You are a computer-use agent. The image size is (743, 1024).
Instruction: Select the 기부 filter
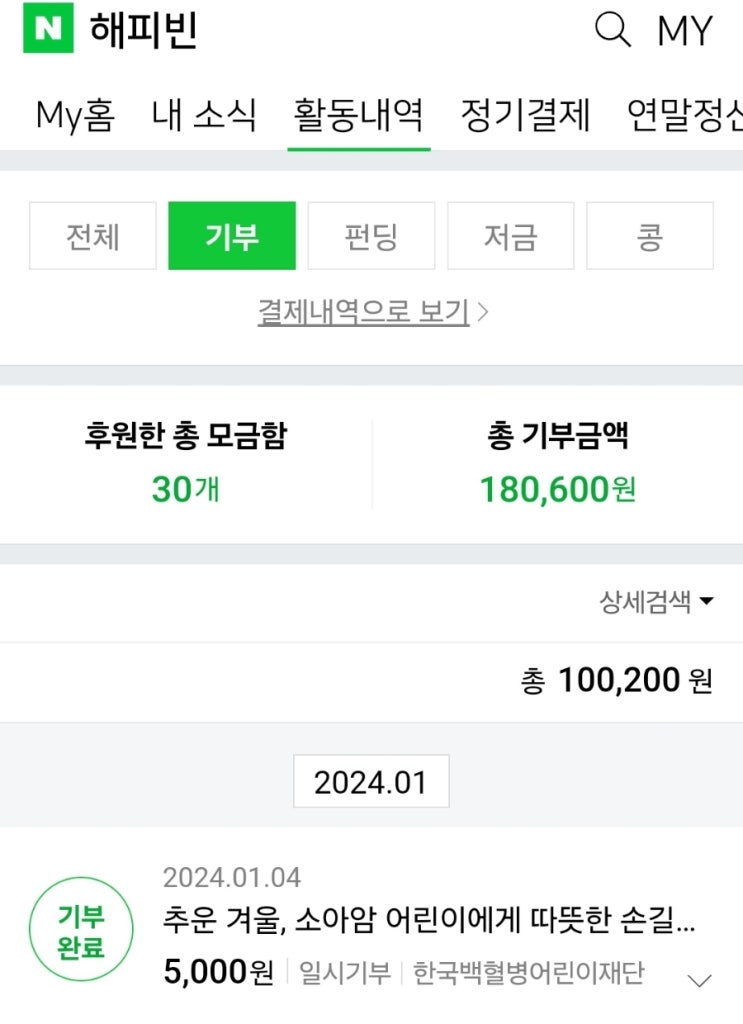232,236
